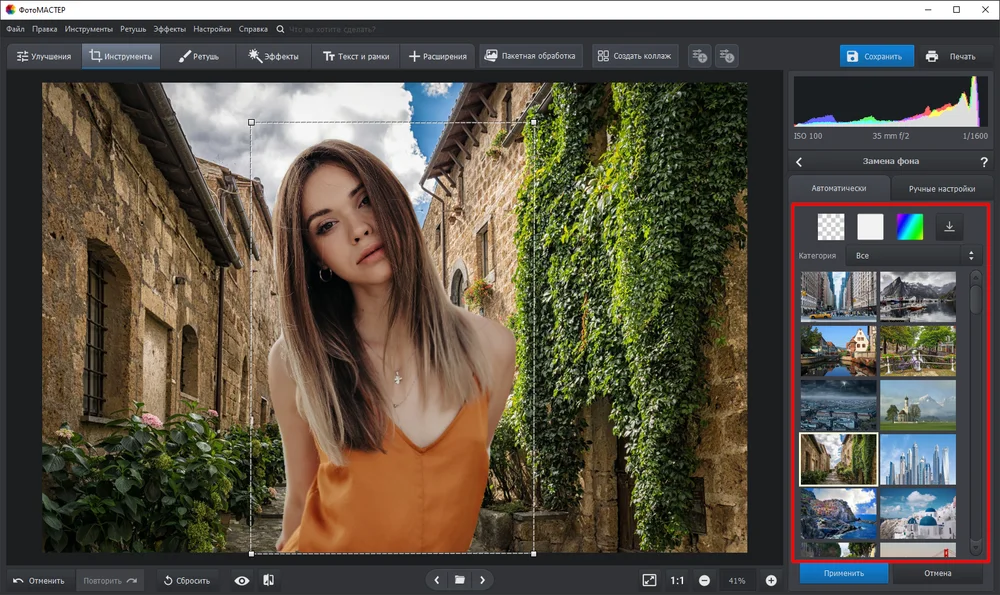
Task: Go to the next photo arrow
Action: 482,580
